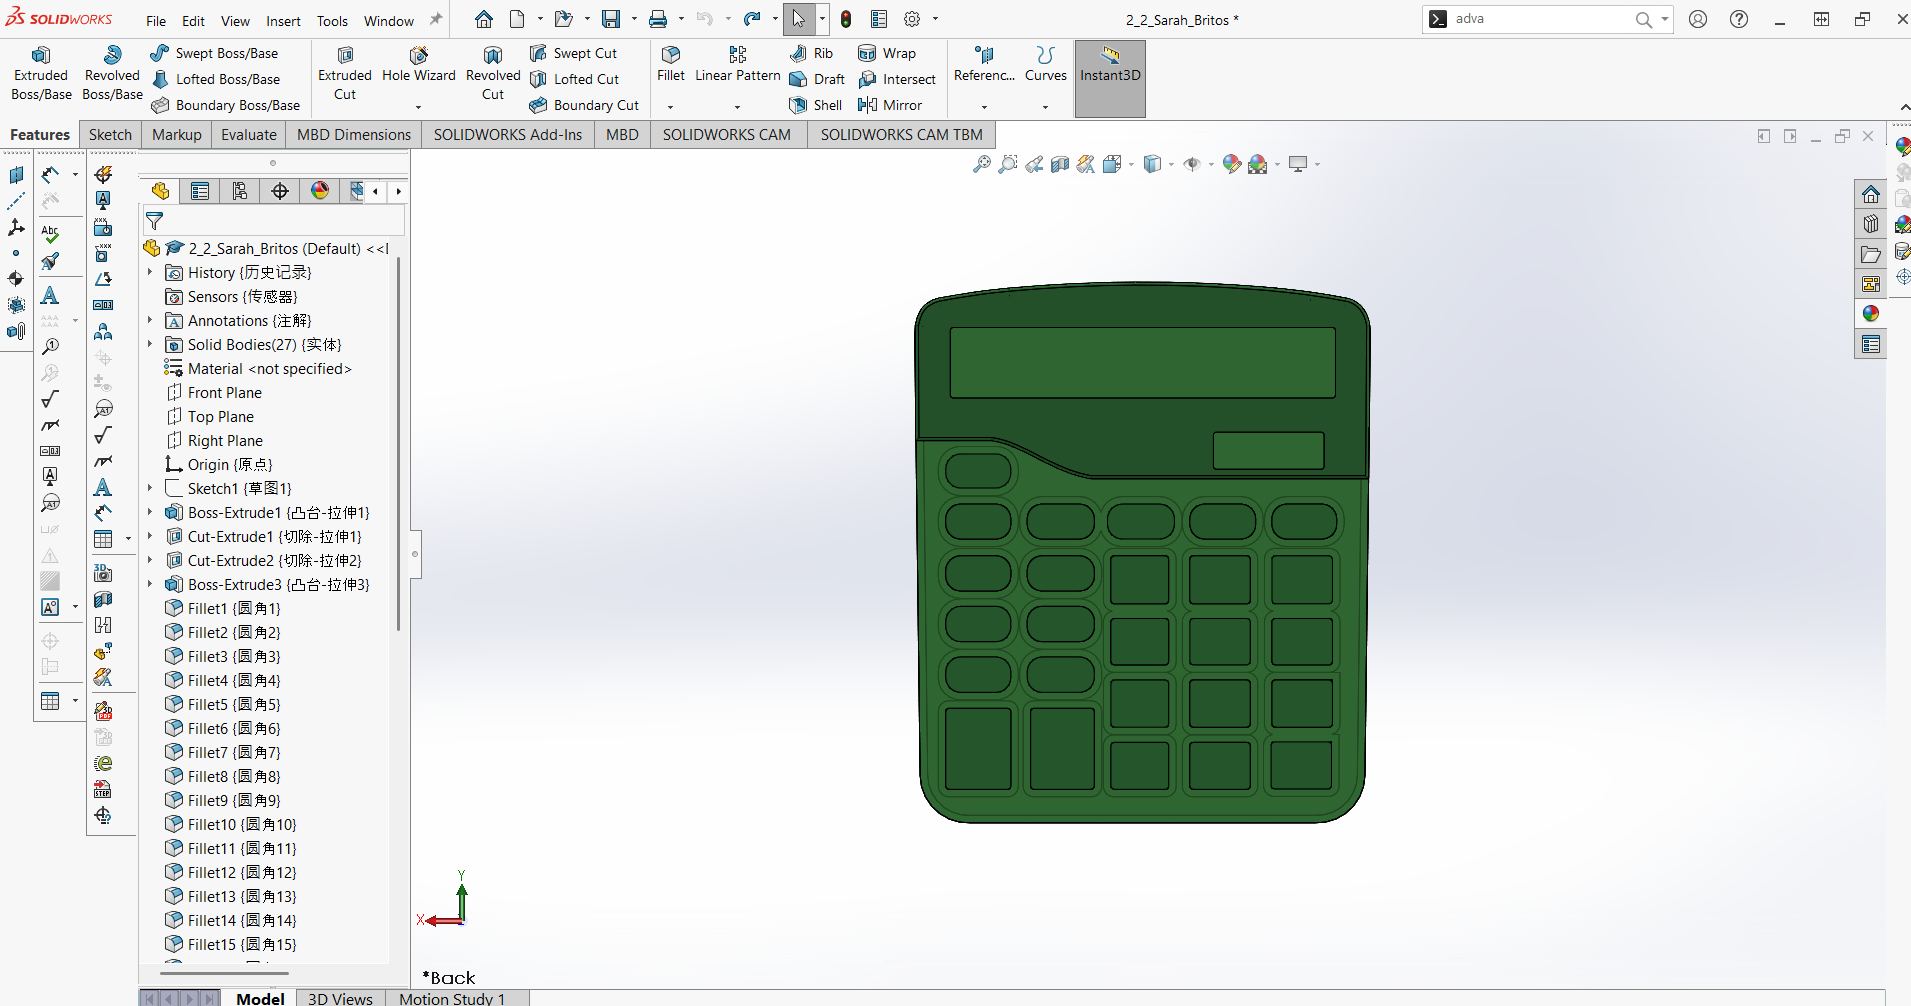
Task: Toggle the Select cursor tool
Action: point(798,19)
